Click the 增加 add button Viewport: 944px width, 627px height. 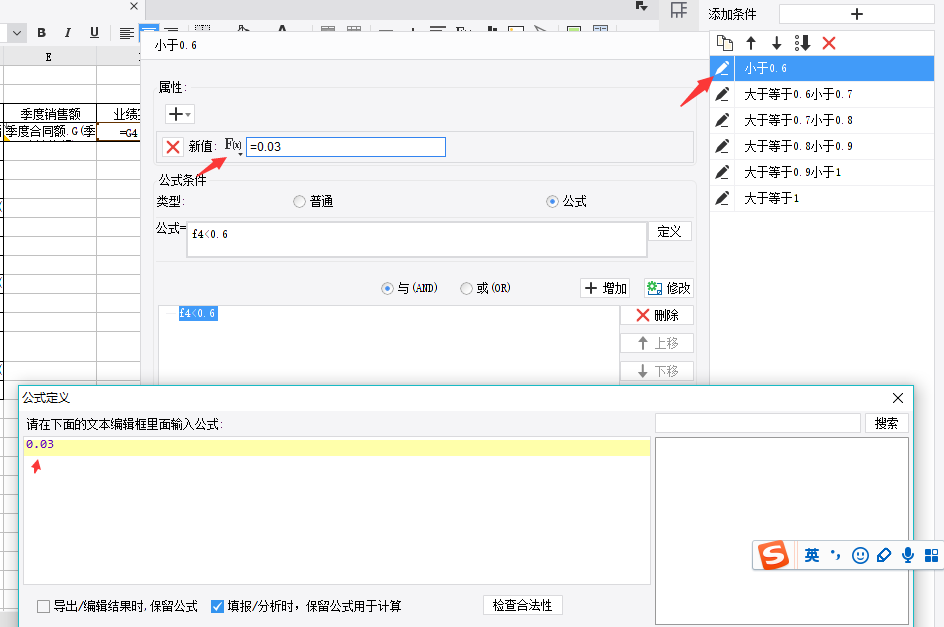[605, 289]
